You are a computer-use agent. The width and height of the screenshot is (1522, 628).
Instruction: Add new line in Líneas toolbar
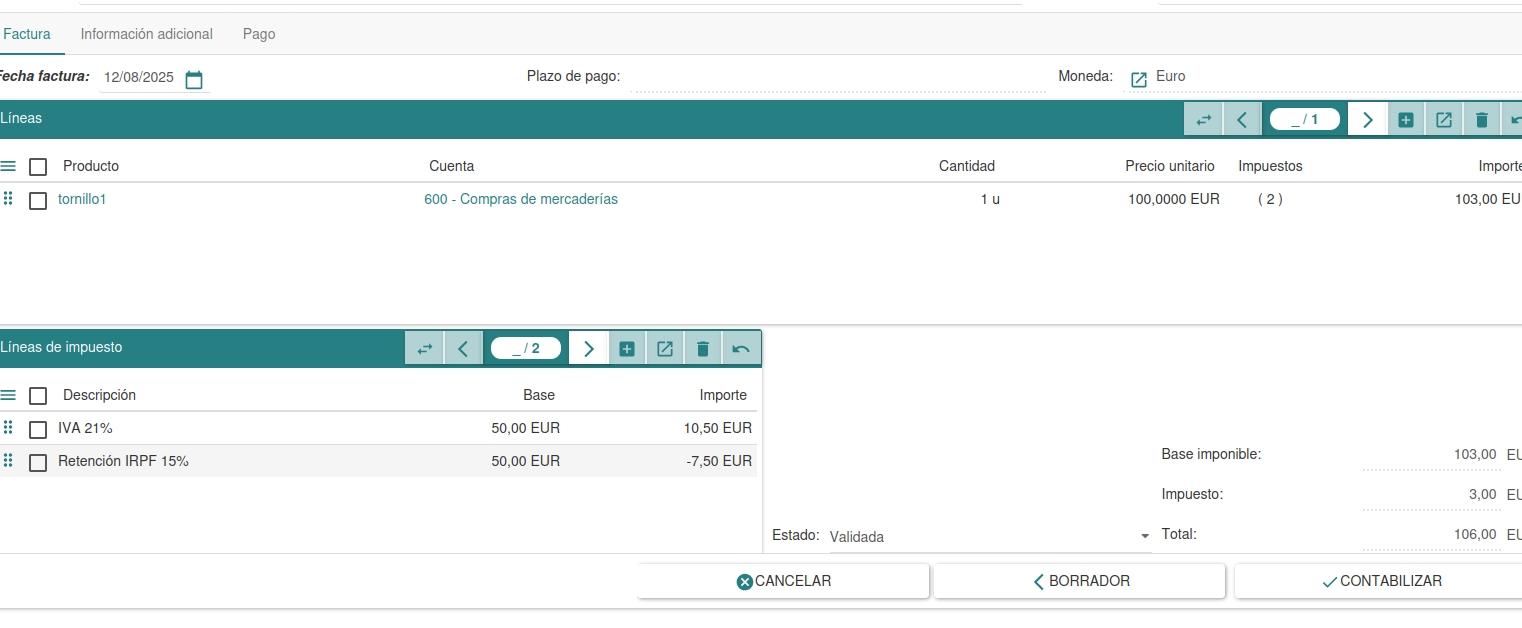click(1405, 120)
